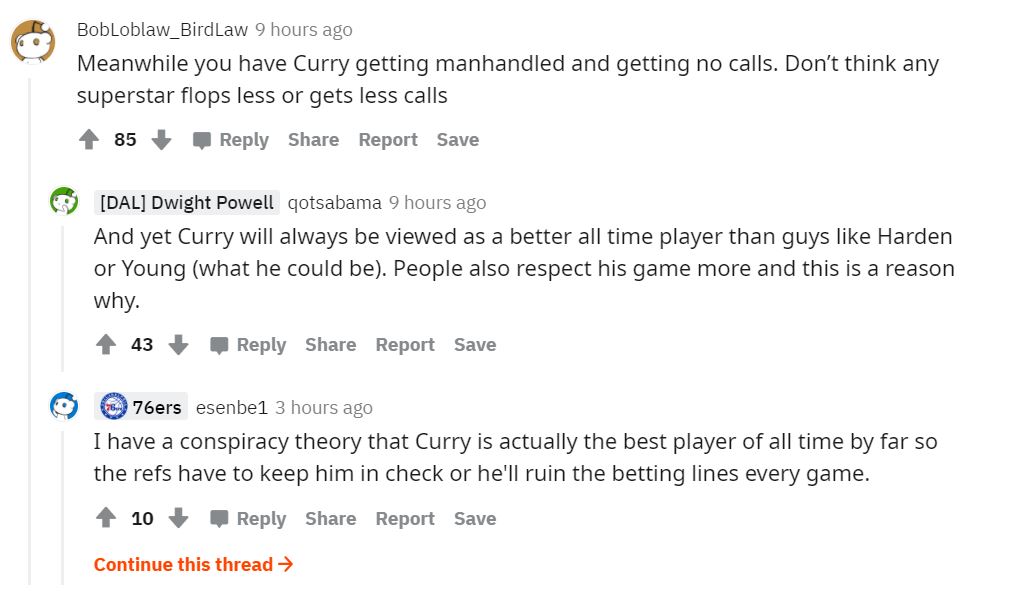The image size is (1017, 612).
Task: Upvote esenbe1's conspiracy theory comment
Action: [106, 519]
